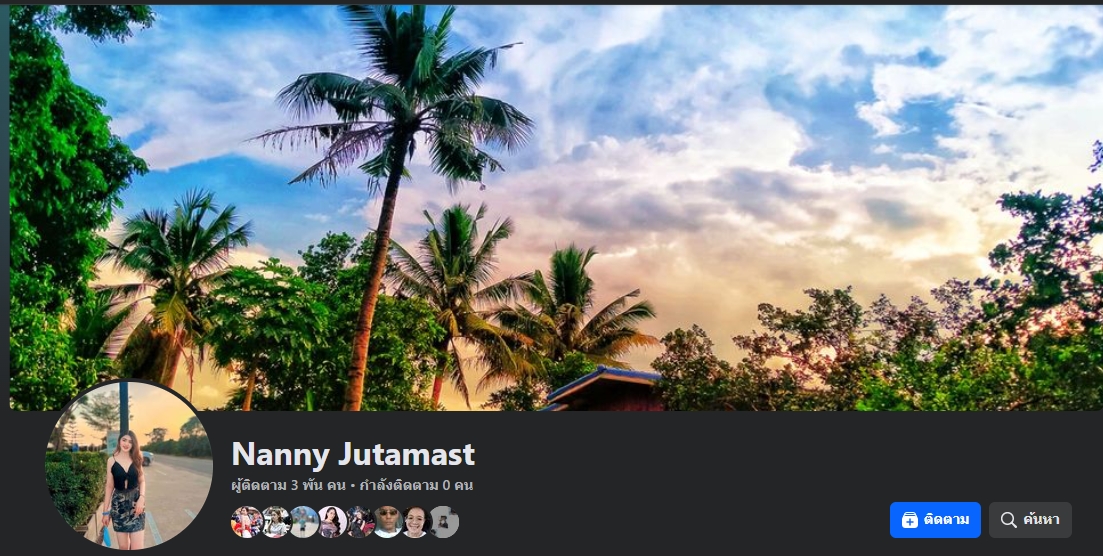Open the faded gray last follower avatar
The width and height of the screenshot is (1103, 556).
[x=444, y=522]
